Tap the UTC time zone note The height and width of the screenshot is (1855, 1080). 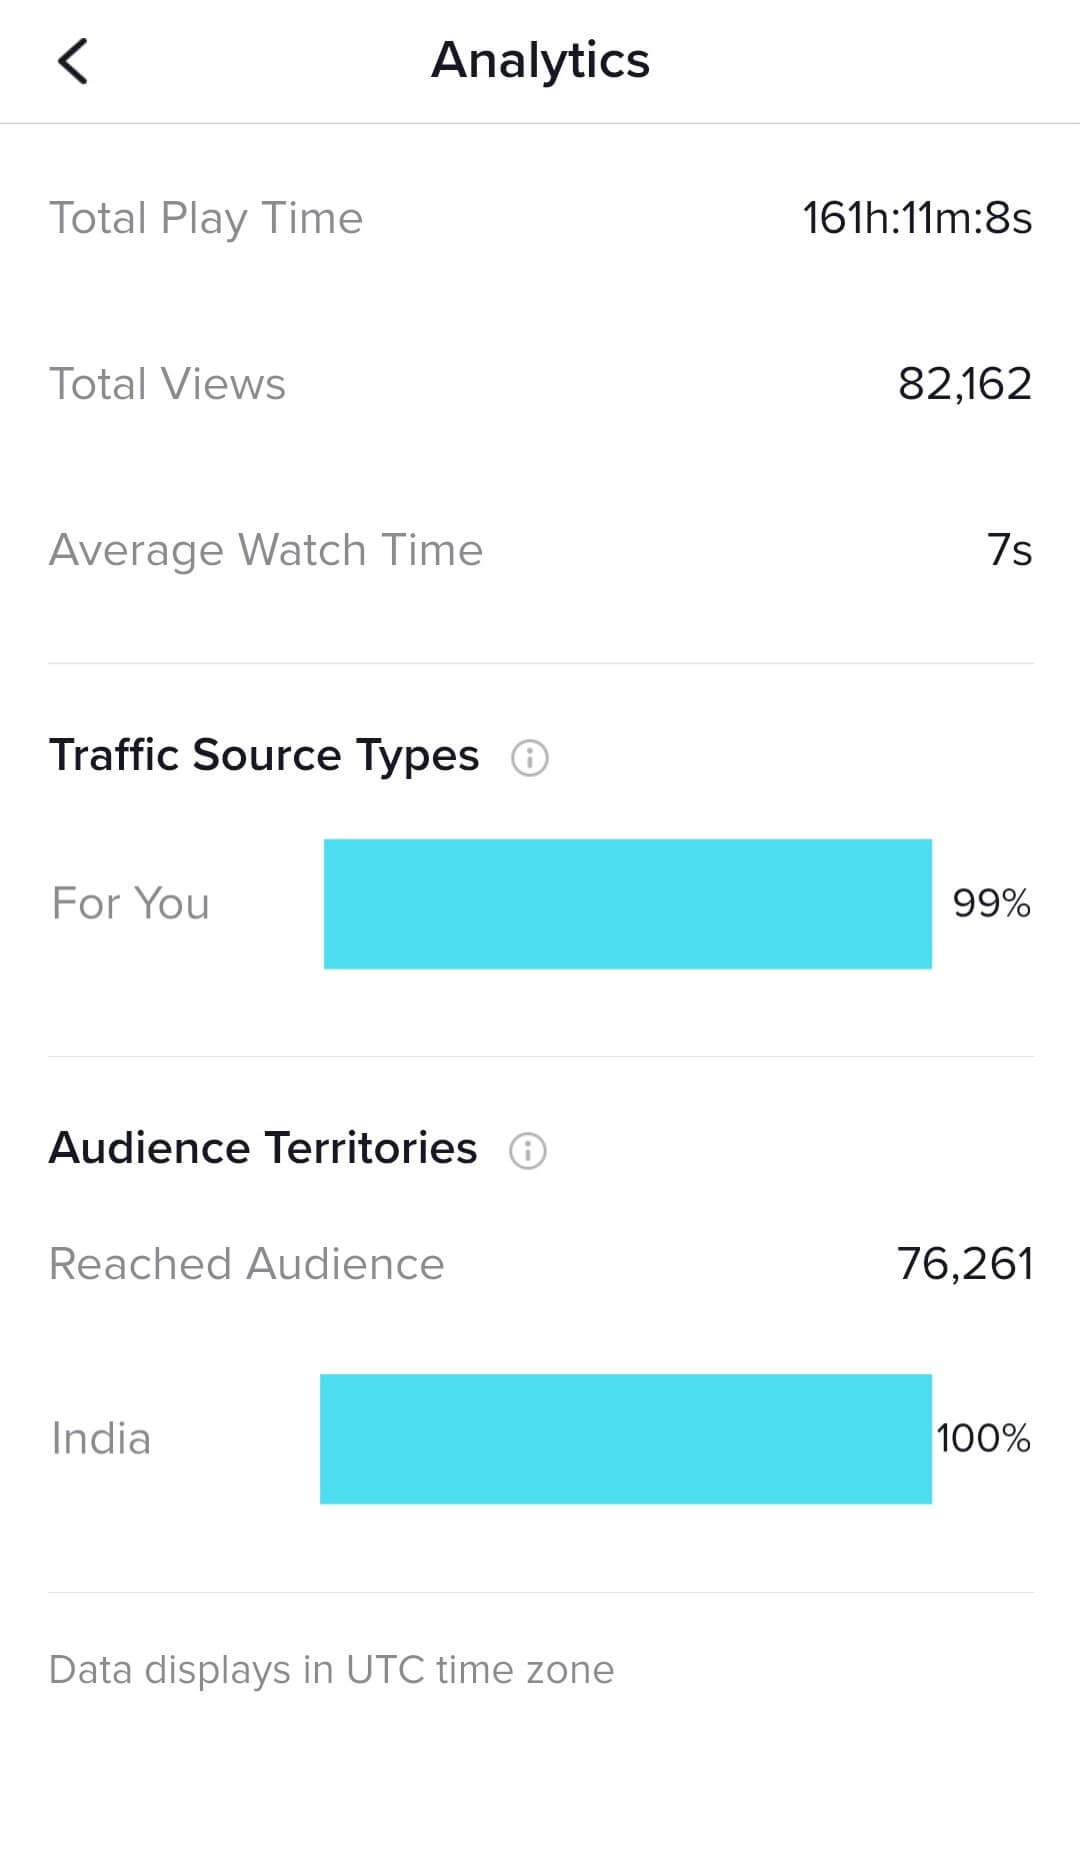[331, 1670]
